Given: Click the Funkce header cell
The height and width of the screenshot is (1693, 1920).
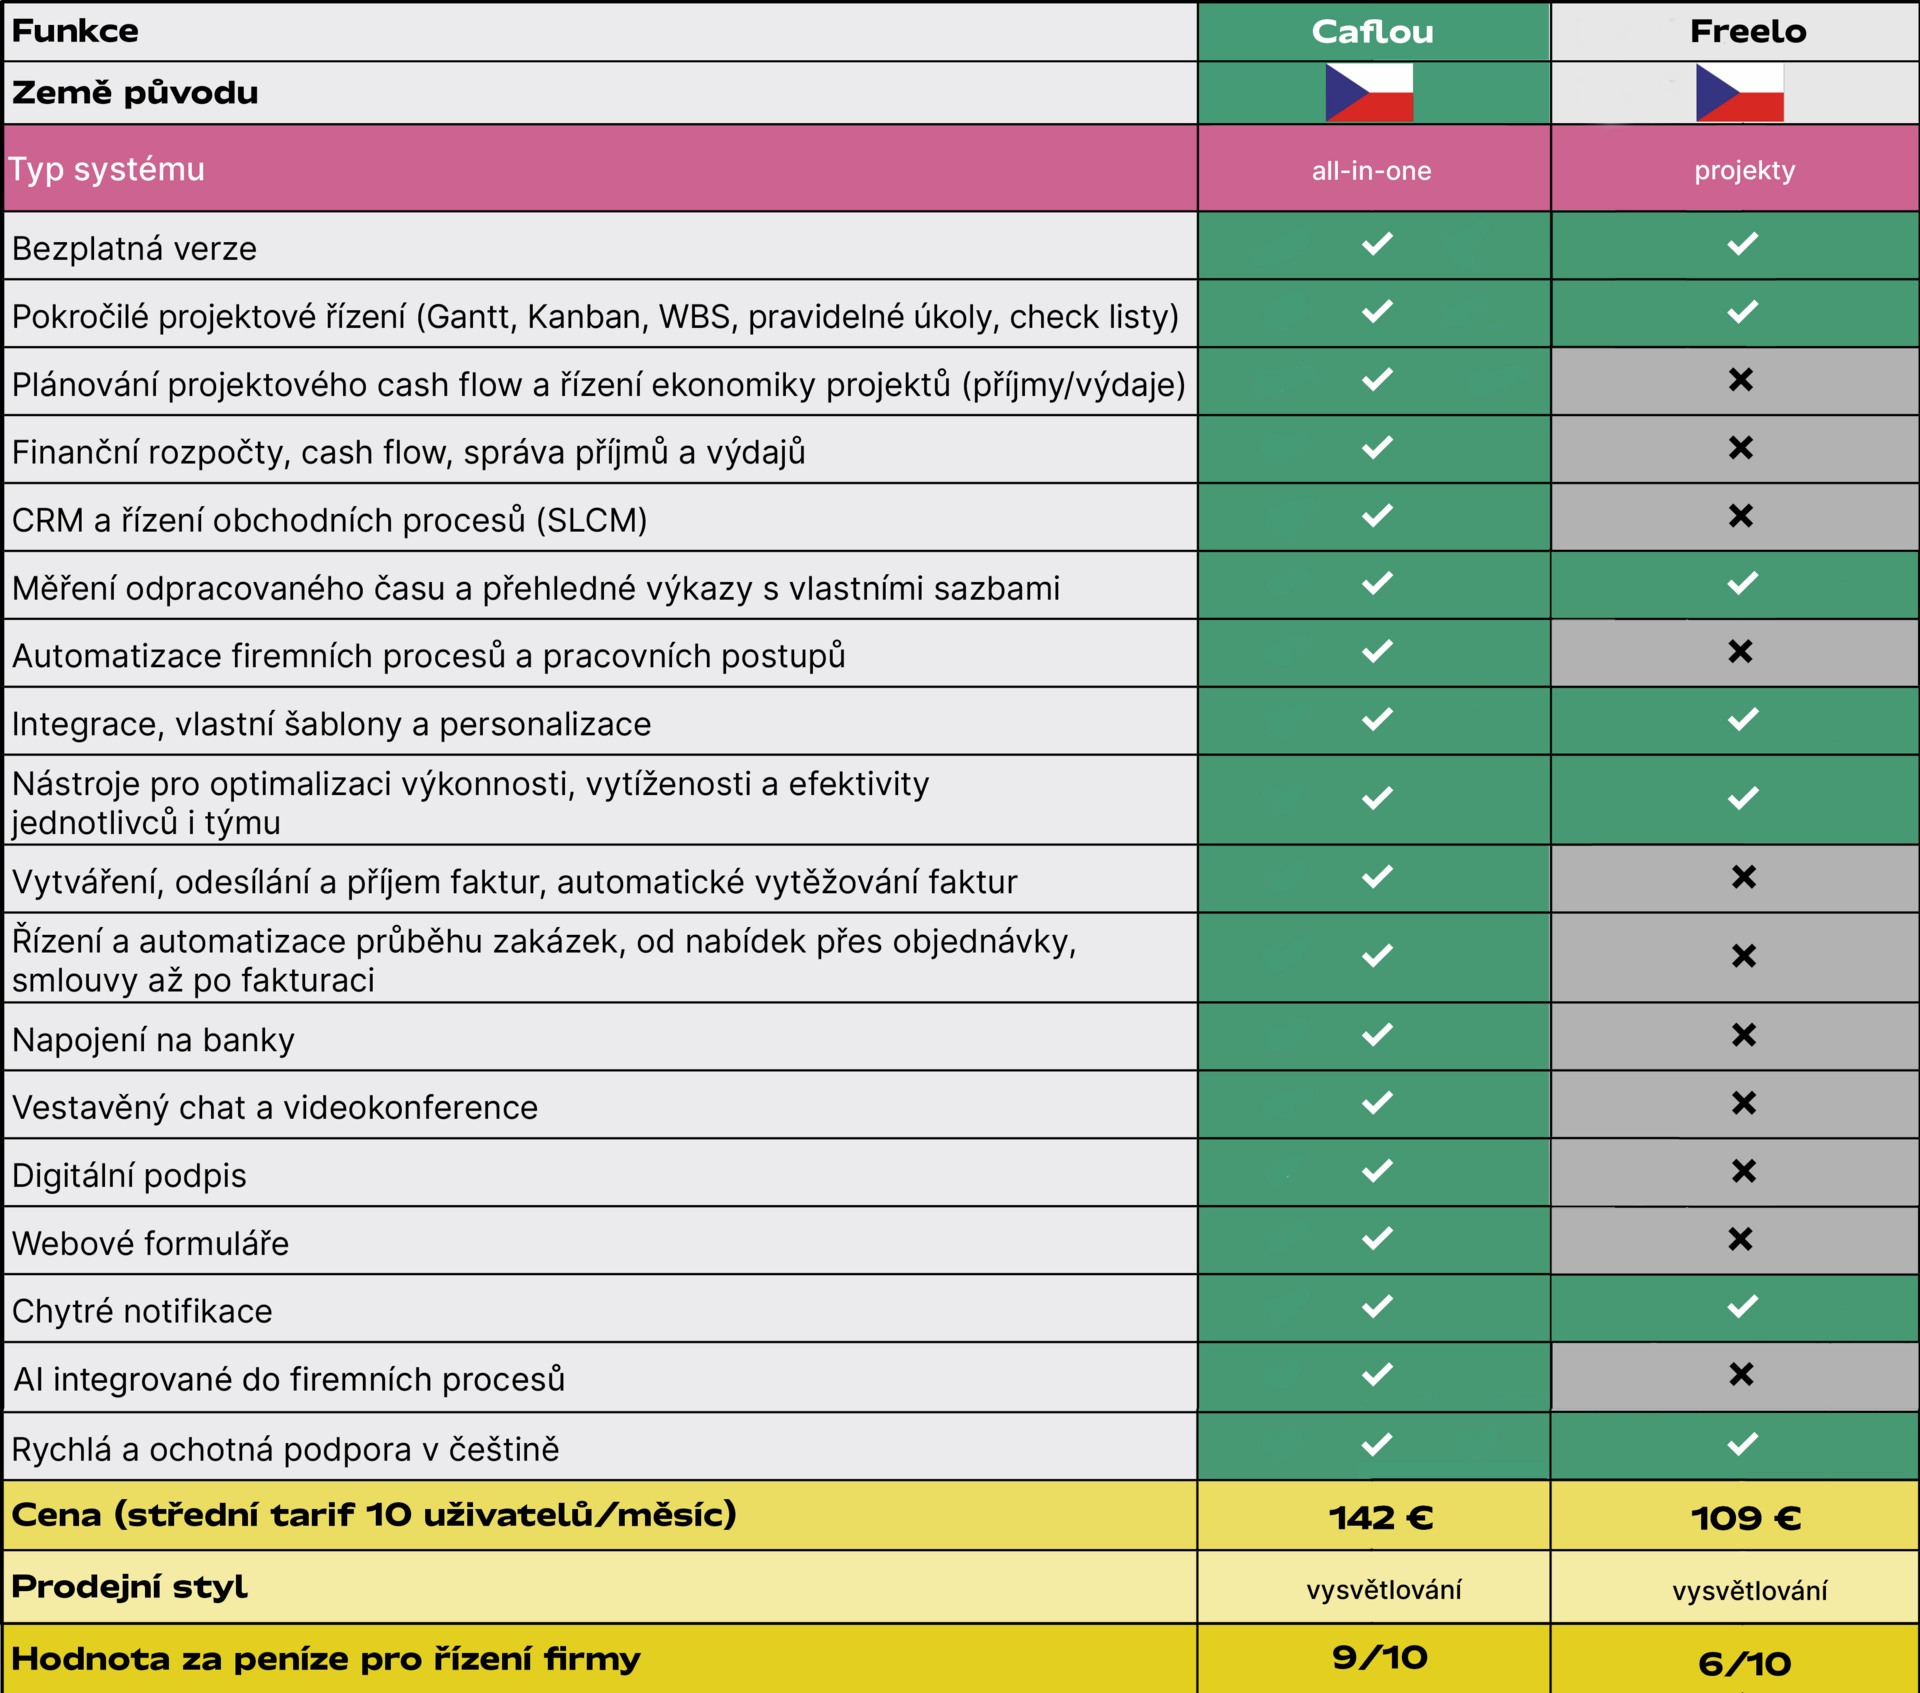Looking at the screenshot, I should 75,32.
